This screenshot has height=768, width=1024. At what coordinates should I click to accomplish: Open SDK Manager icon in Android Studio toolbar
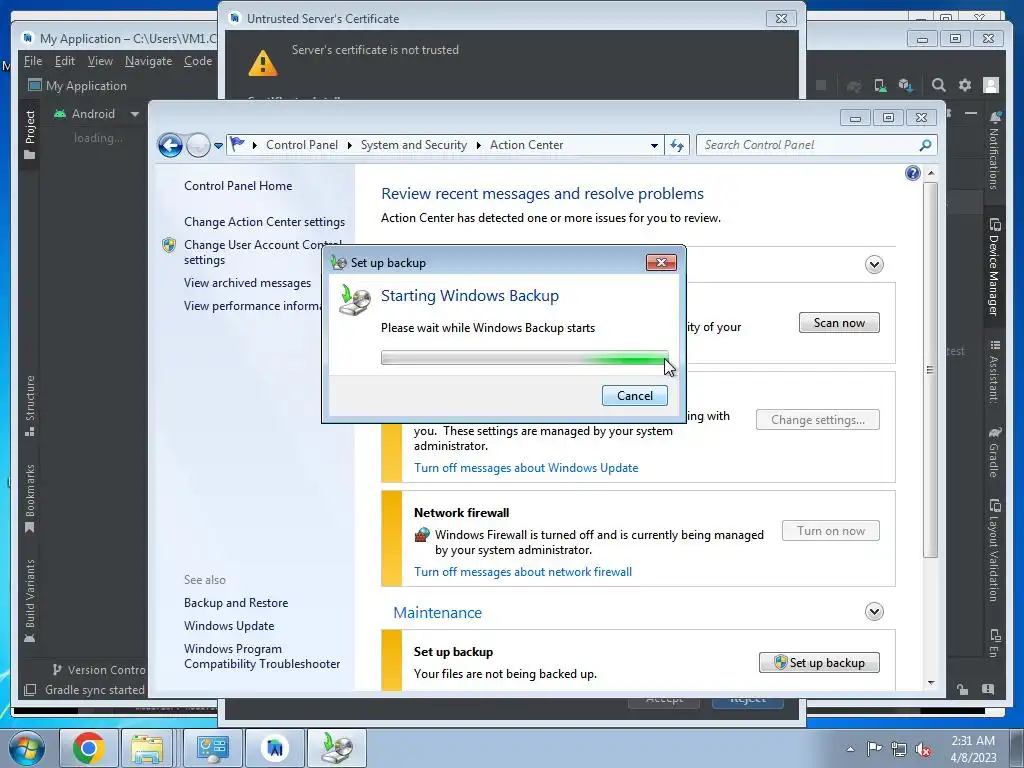[905, 85]
